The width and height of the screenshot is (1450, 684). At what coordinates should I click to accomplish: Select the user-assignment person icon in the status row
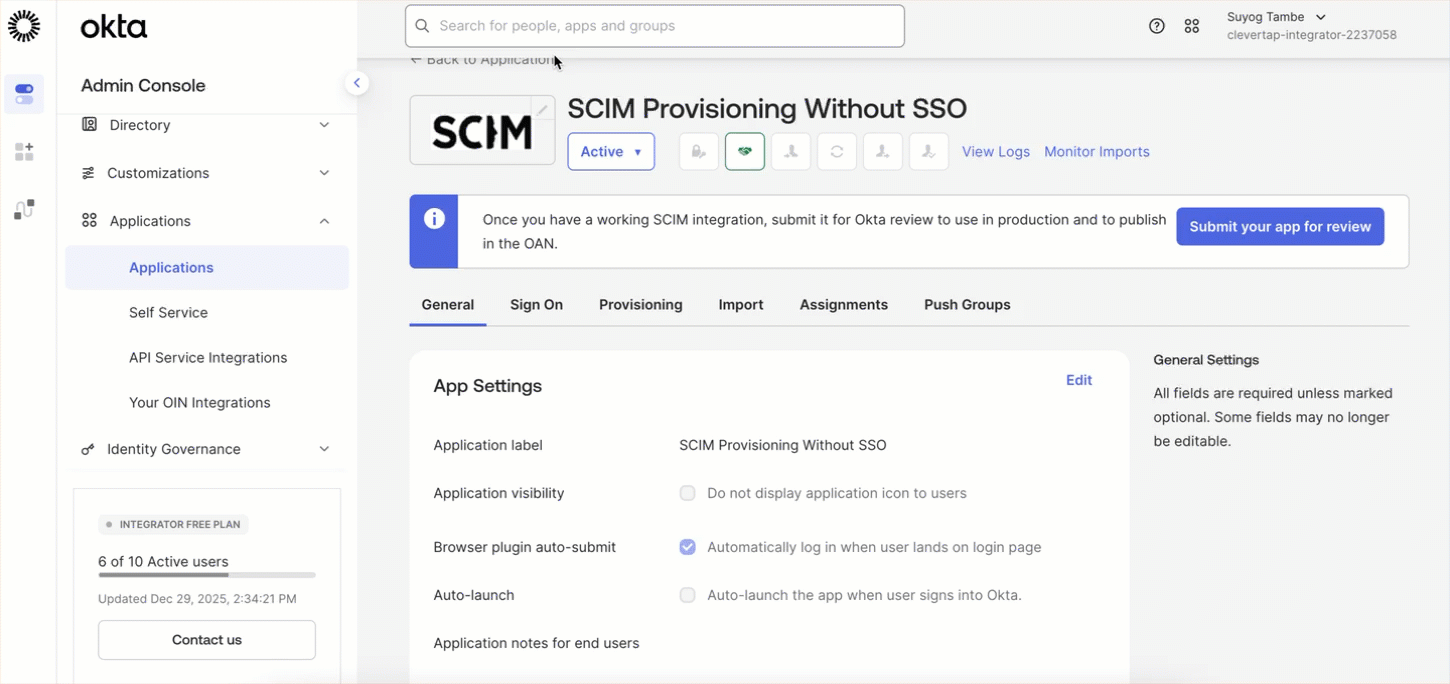pos(791,151)
